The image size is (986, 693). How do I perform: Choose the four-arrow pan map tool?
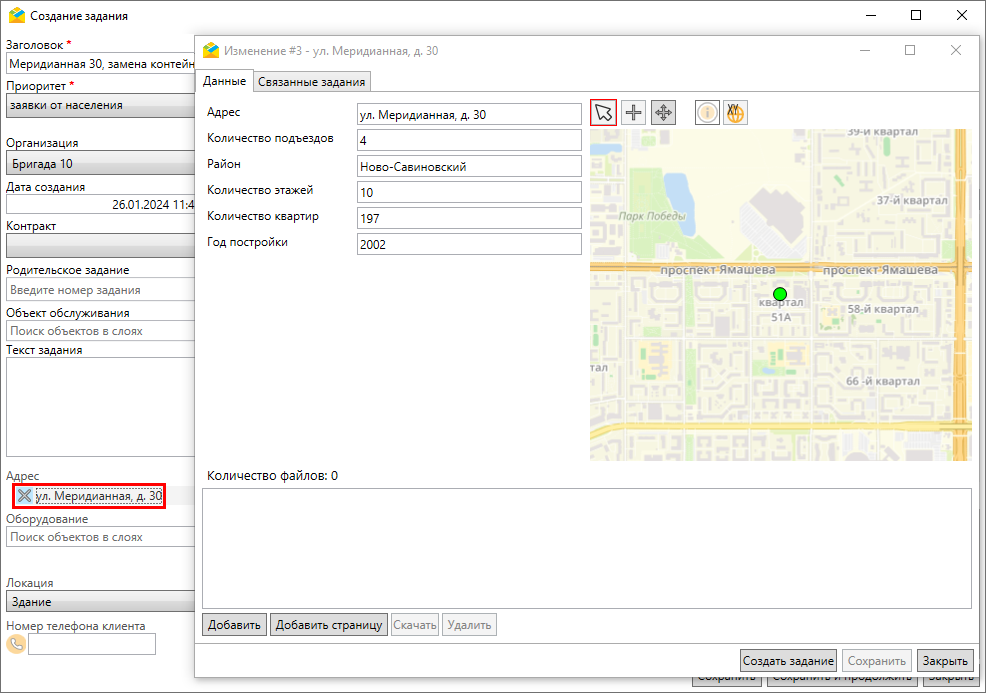point(663,113)
